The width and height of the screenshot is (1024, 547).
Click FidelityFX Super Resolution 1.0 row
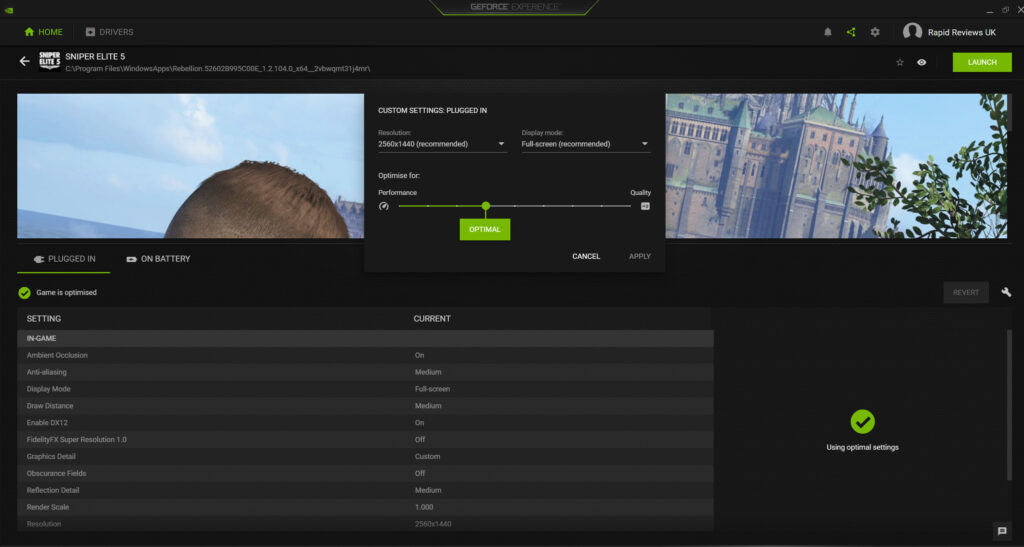(365, 440)
